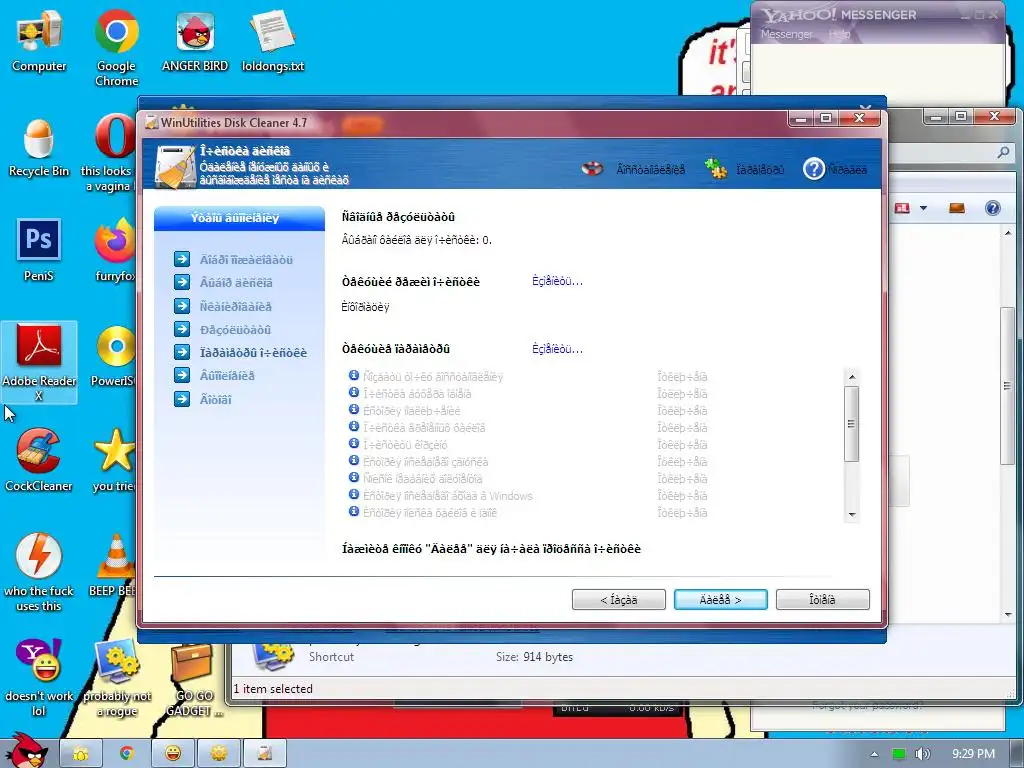Viewport: 1024px width, 768px height.
Task: Click the search magnifier in background Explorer window
Action: point(1003,152)
